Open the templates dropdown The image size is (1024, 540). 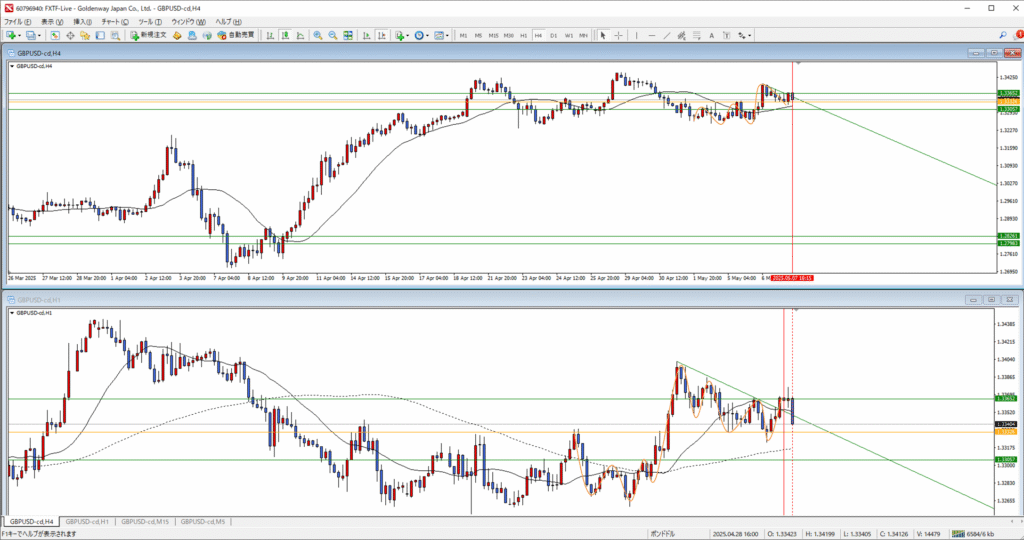click(x=441, y=35)
